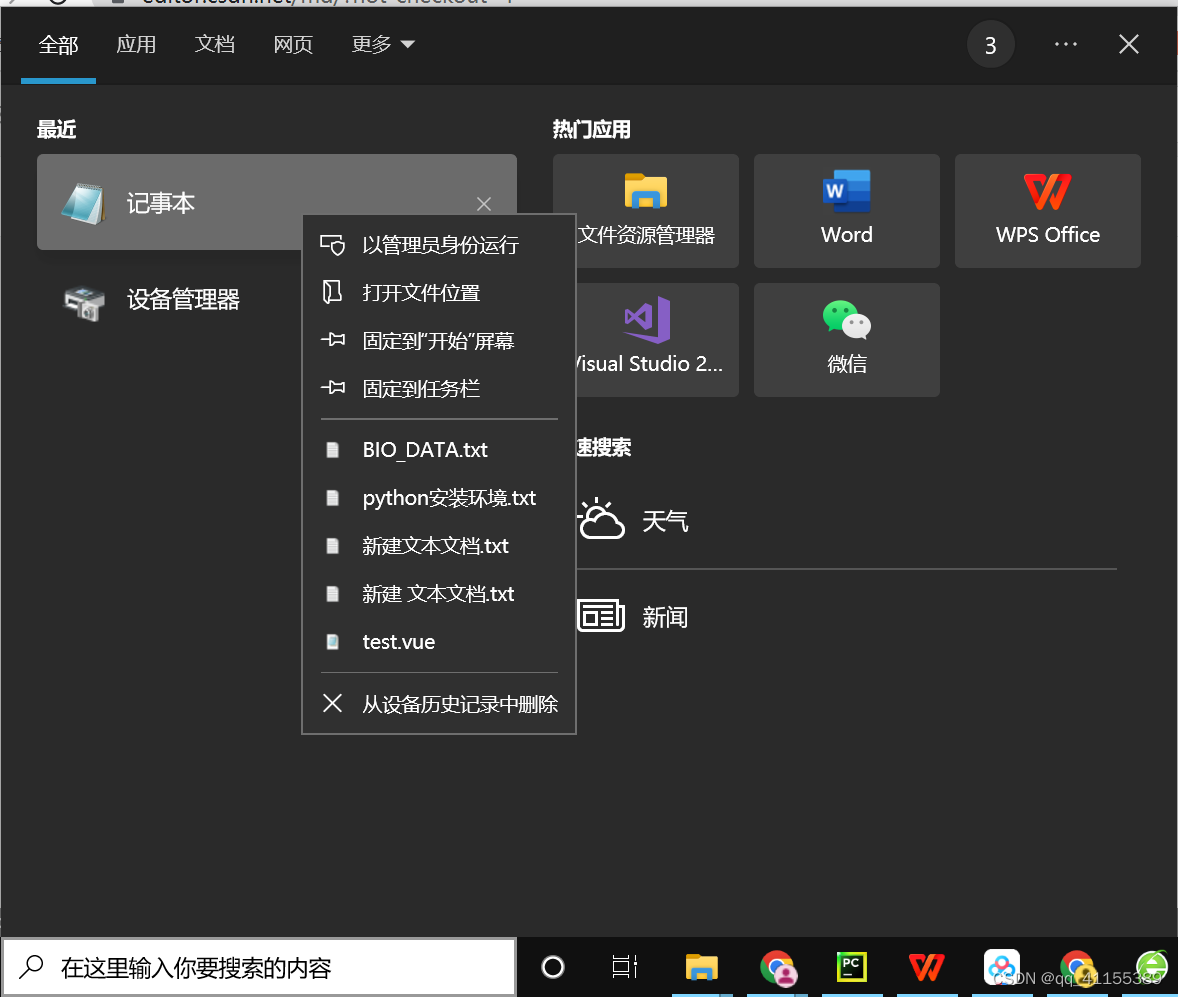Viewport: 1178px width, 997px height.
Task: Open recent file 新建 文本文档.txt with space
Action: [x=439, y=594]
